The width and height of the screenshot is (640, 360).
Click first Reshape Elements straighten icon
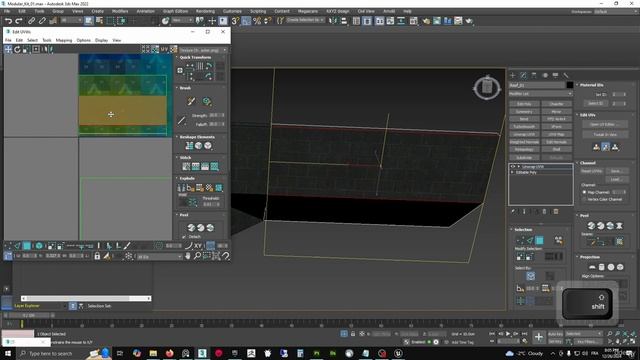pyautogui.click(x=189, y=146)
